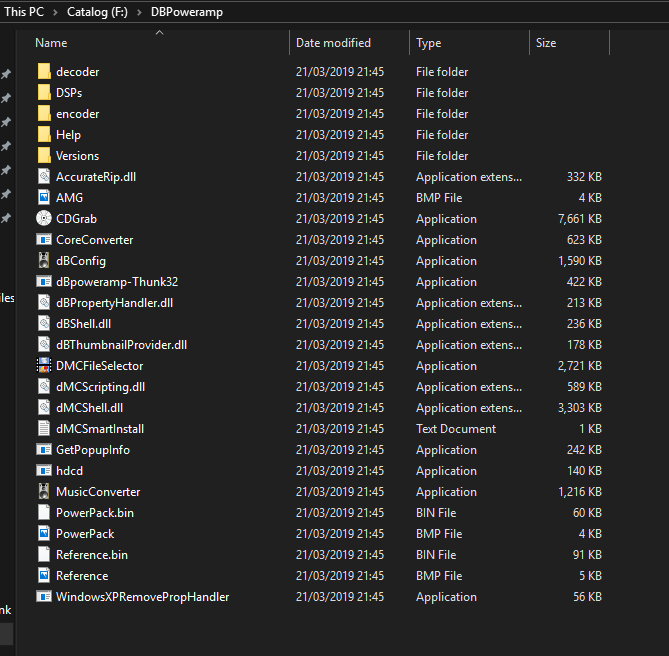Select the CoreConverter application icon
Screen dimensions: 669x656
pyautogui.click(x=44, y=240)
